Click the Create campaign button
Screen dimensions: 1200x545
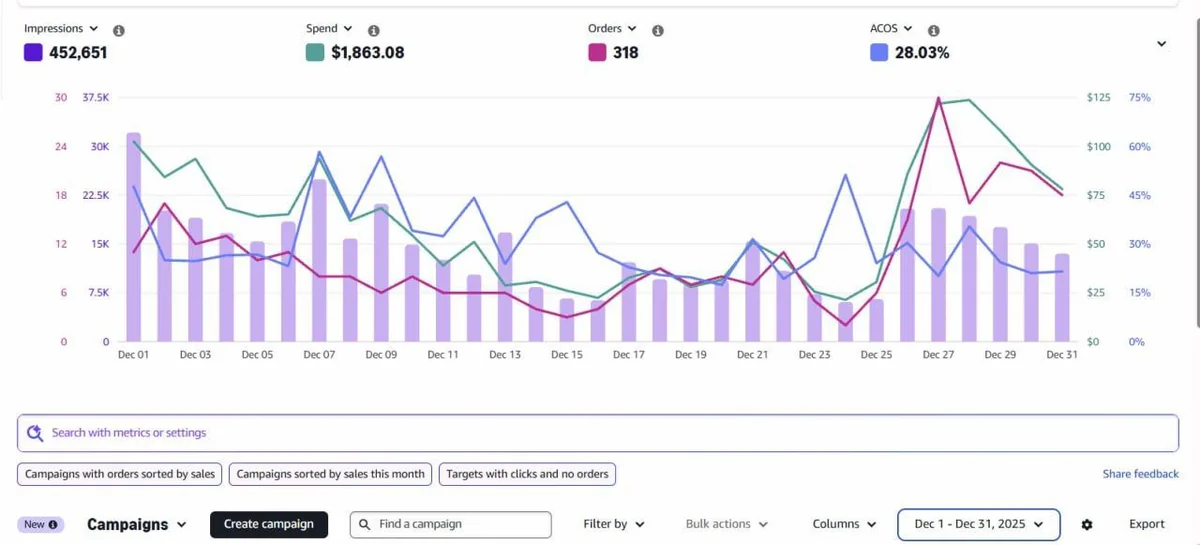point(269,524)
